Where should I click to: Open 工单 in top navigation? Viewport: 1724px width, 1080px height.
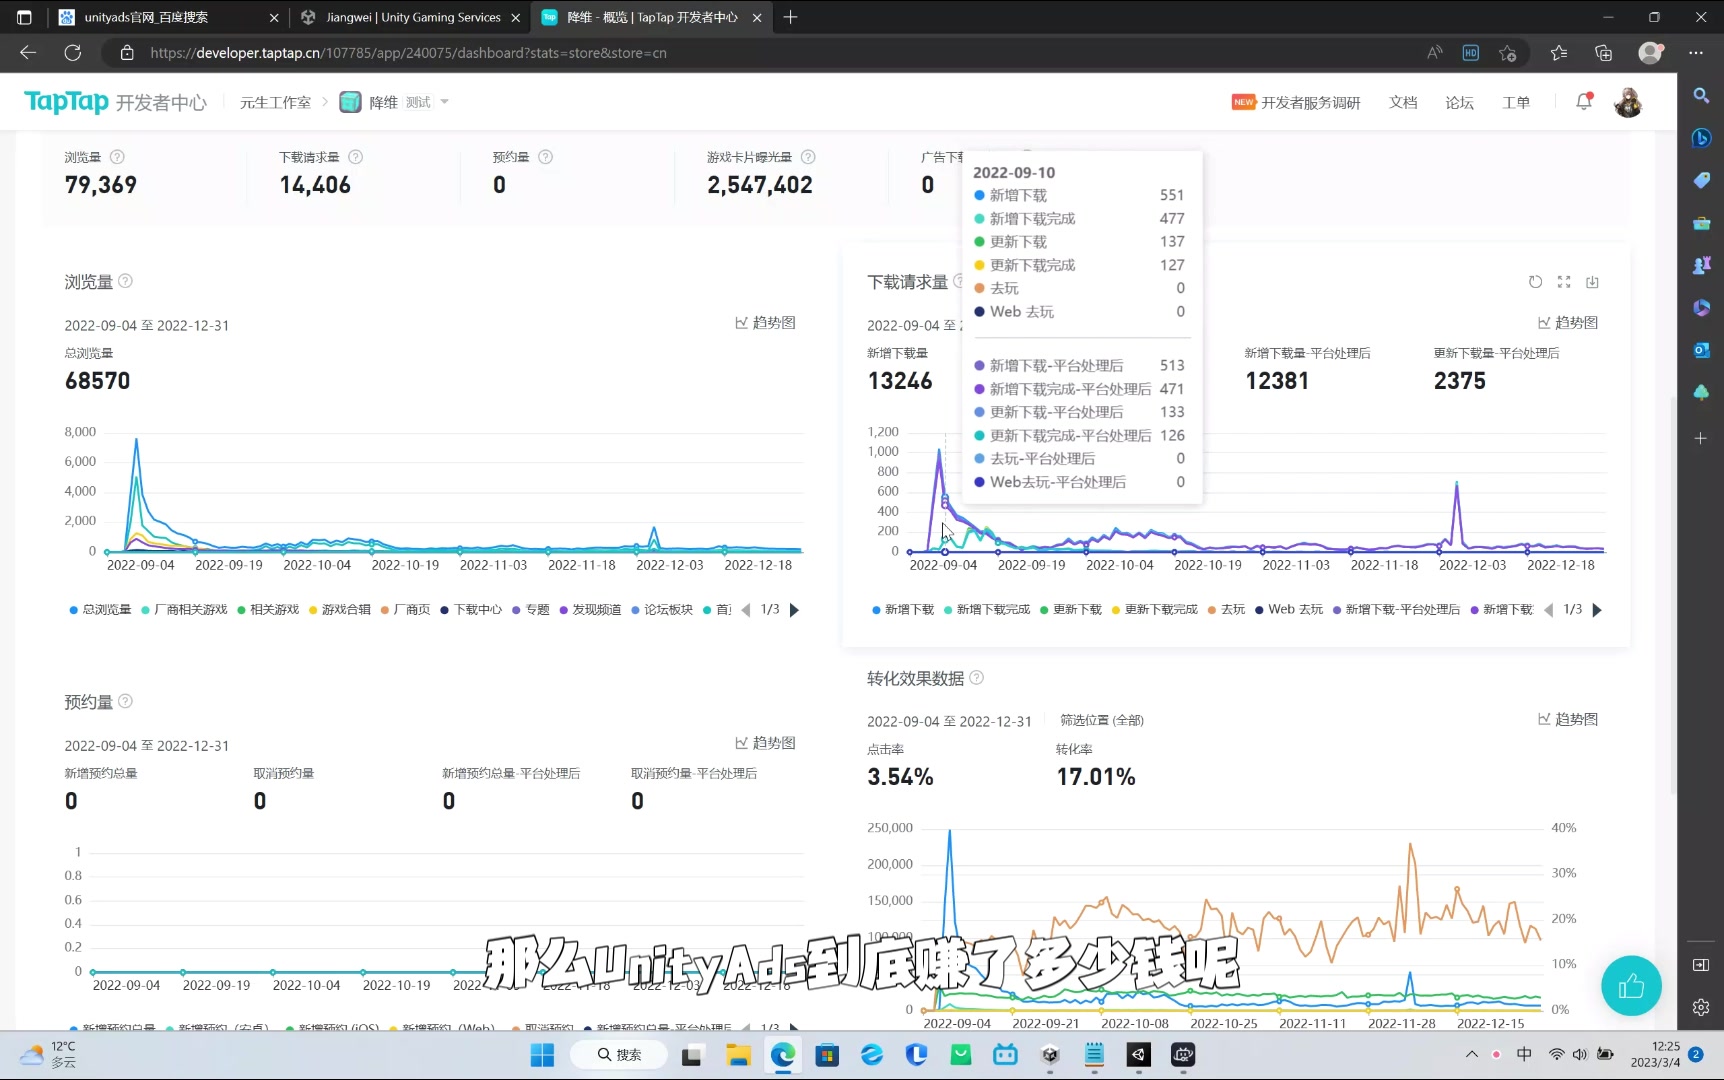coord(1516,102)
